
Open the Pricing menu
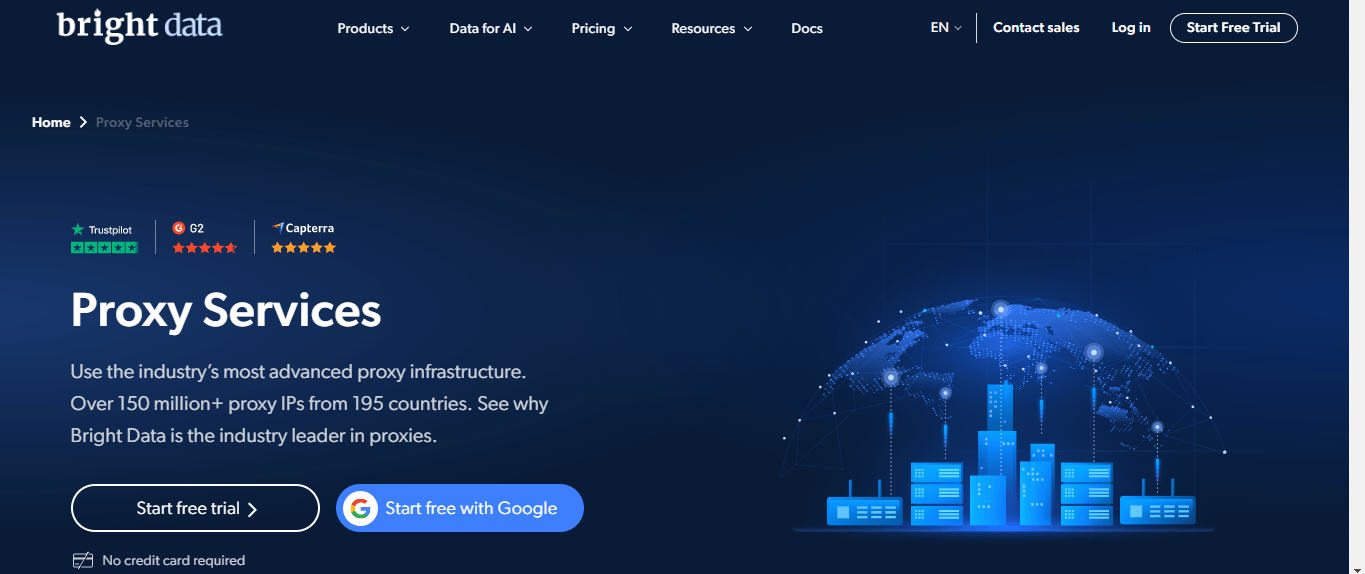point(602,28)
